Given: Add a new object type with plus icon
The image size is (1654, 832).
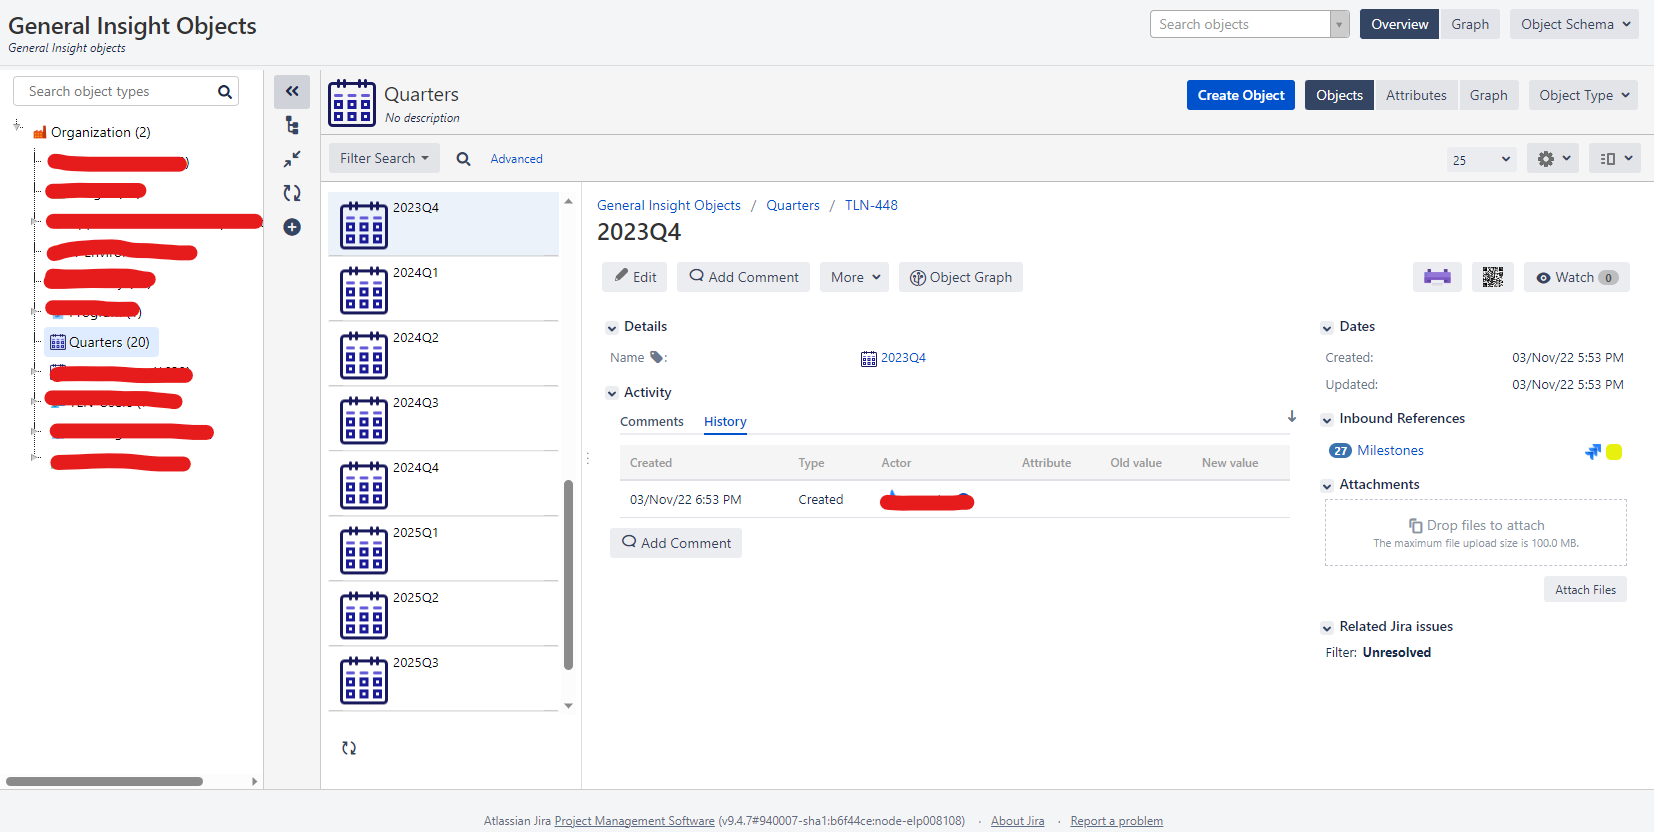Looking at the screenshot, I should pos(292,227).
